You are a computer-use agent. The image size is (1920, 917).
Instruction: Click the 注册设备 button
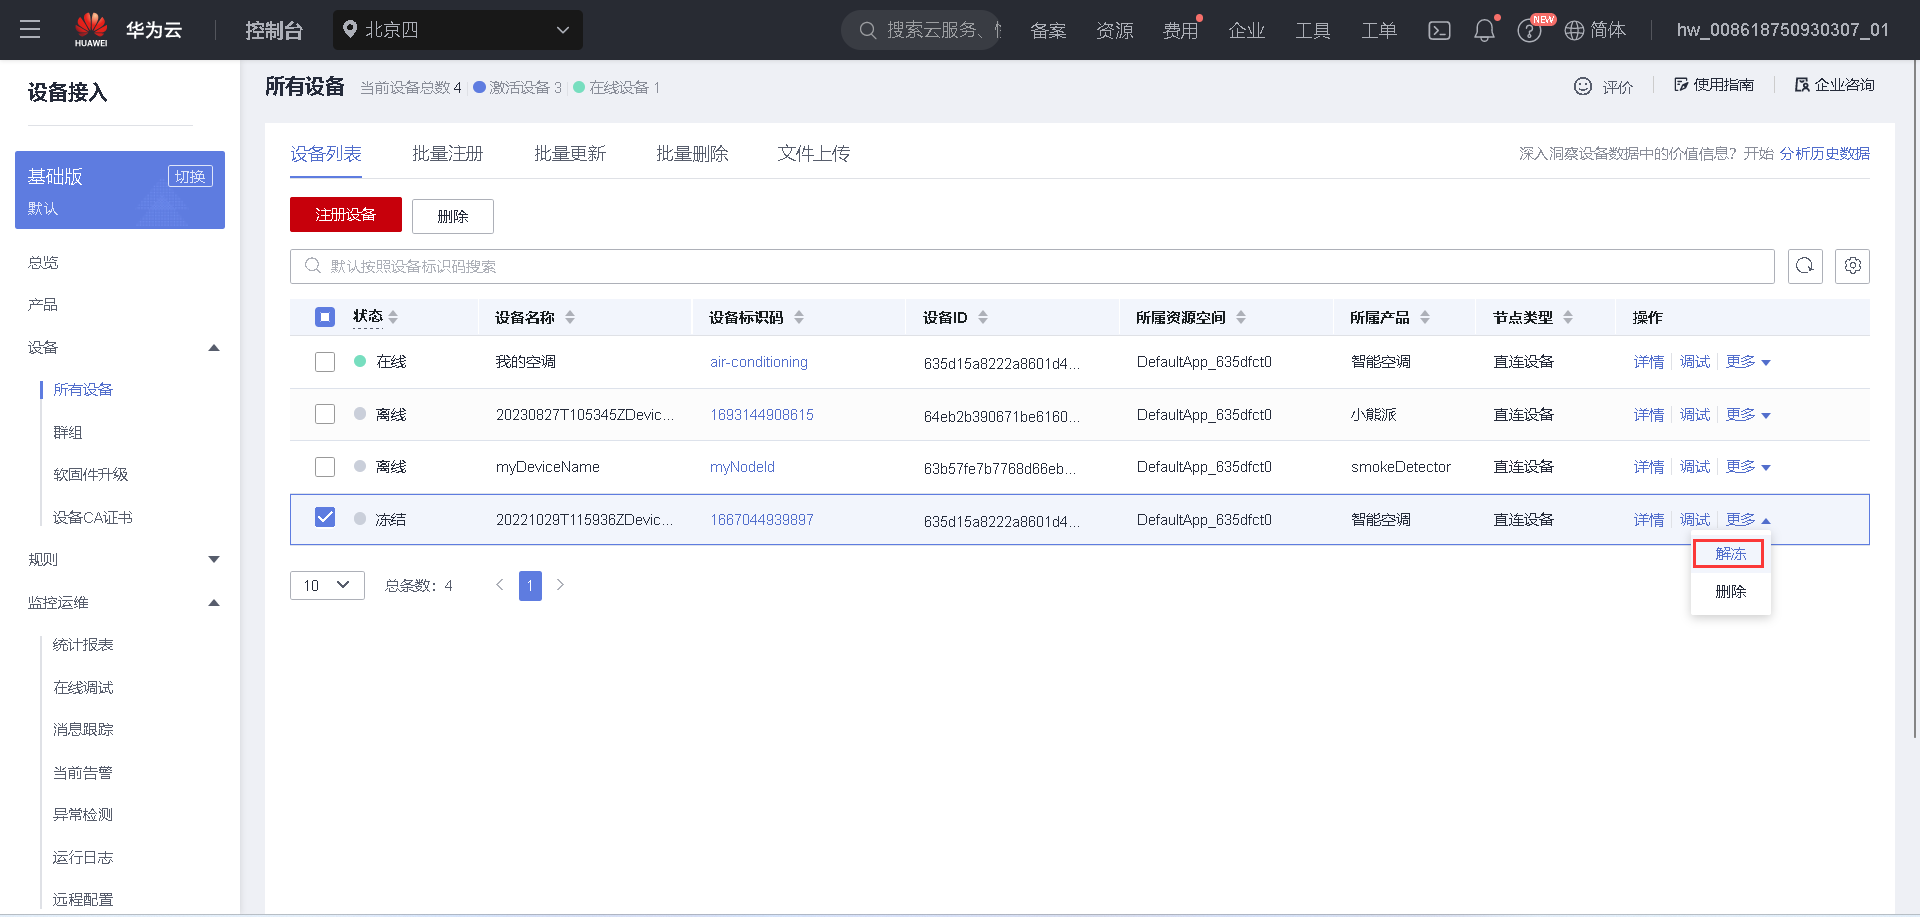coord(345,215)
